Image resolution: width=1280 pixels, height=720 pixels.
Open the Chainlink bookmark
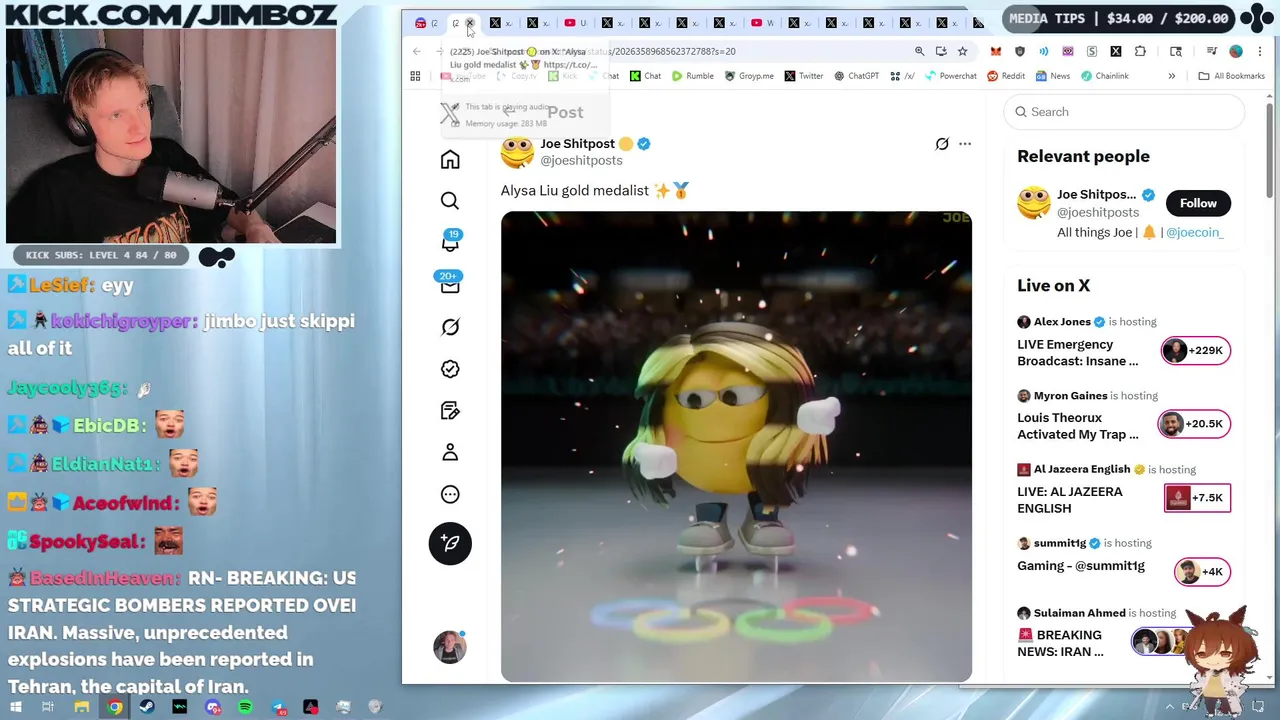(x=1104, y=76)
